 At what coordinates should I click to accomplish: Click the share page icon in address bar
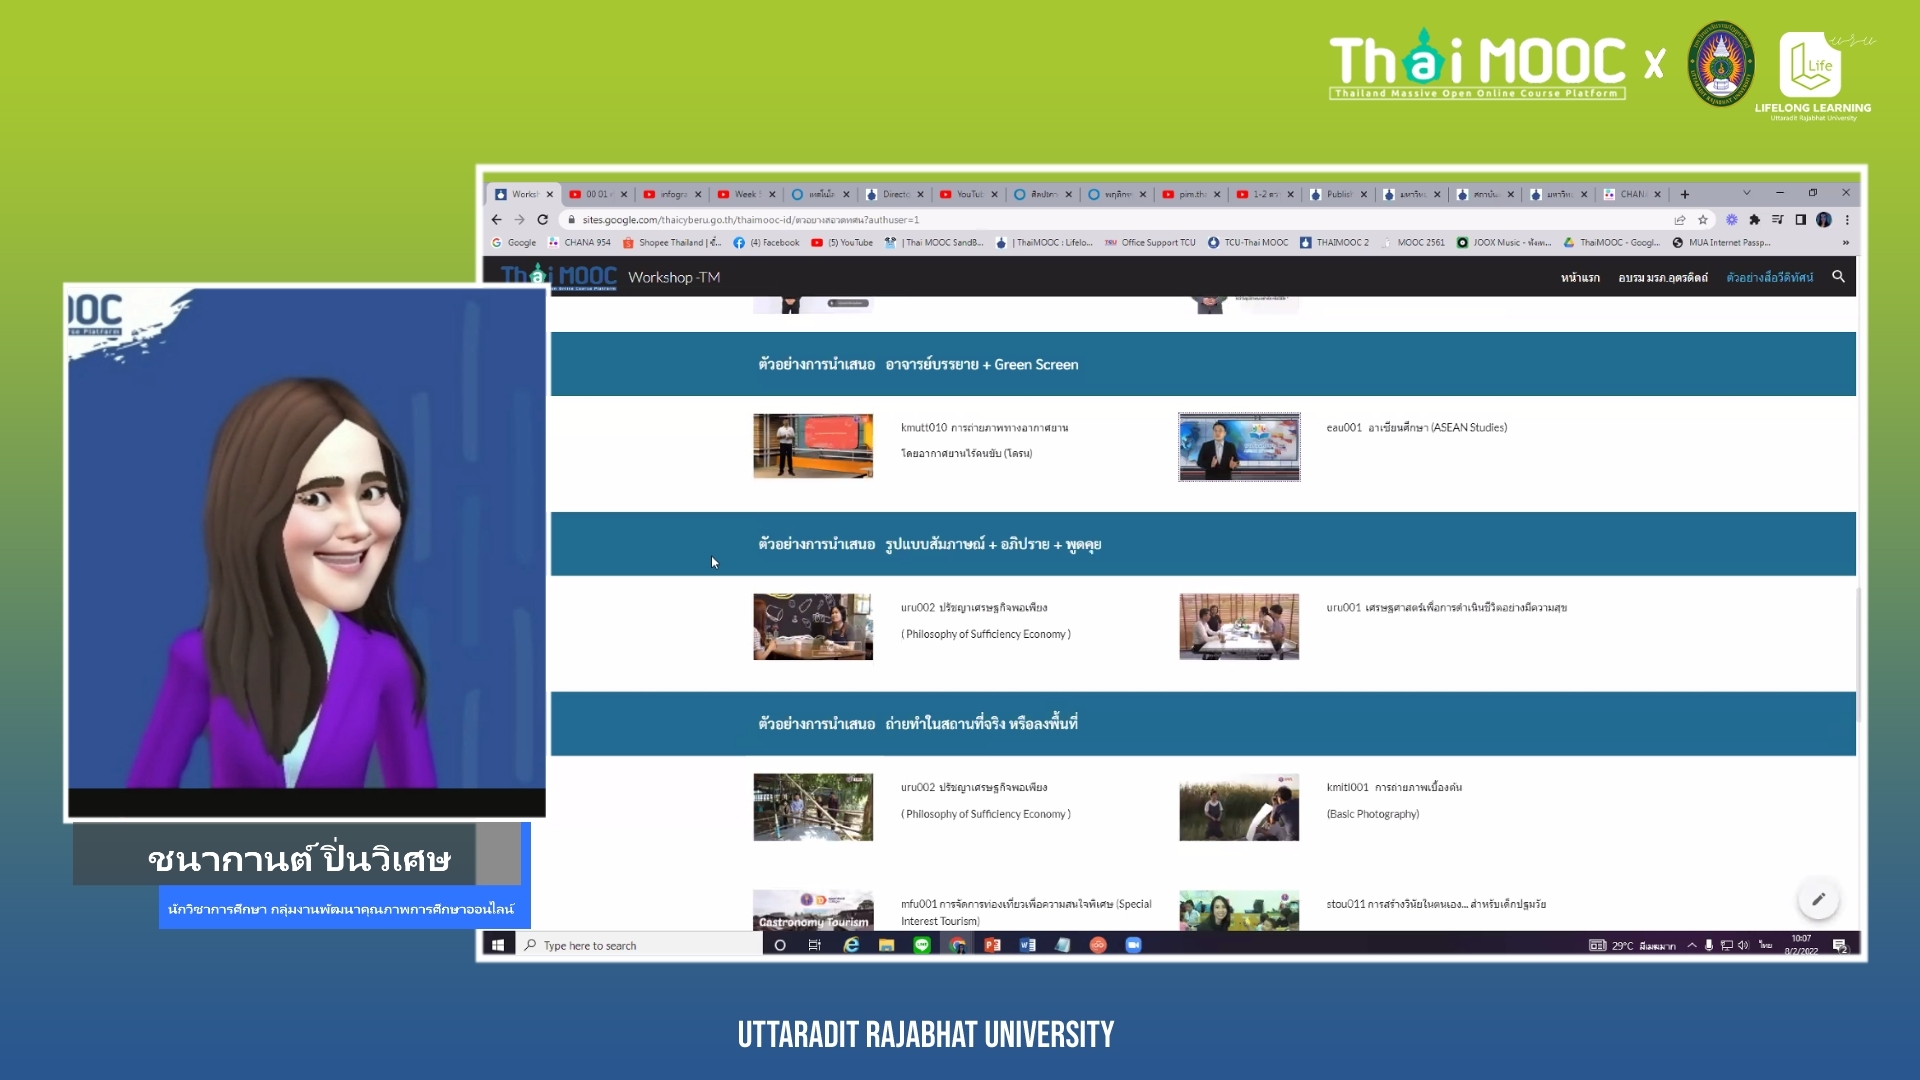click(x=1680, y=220)
